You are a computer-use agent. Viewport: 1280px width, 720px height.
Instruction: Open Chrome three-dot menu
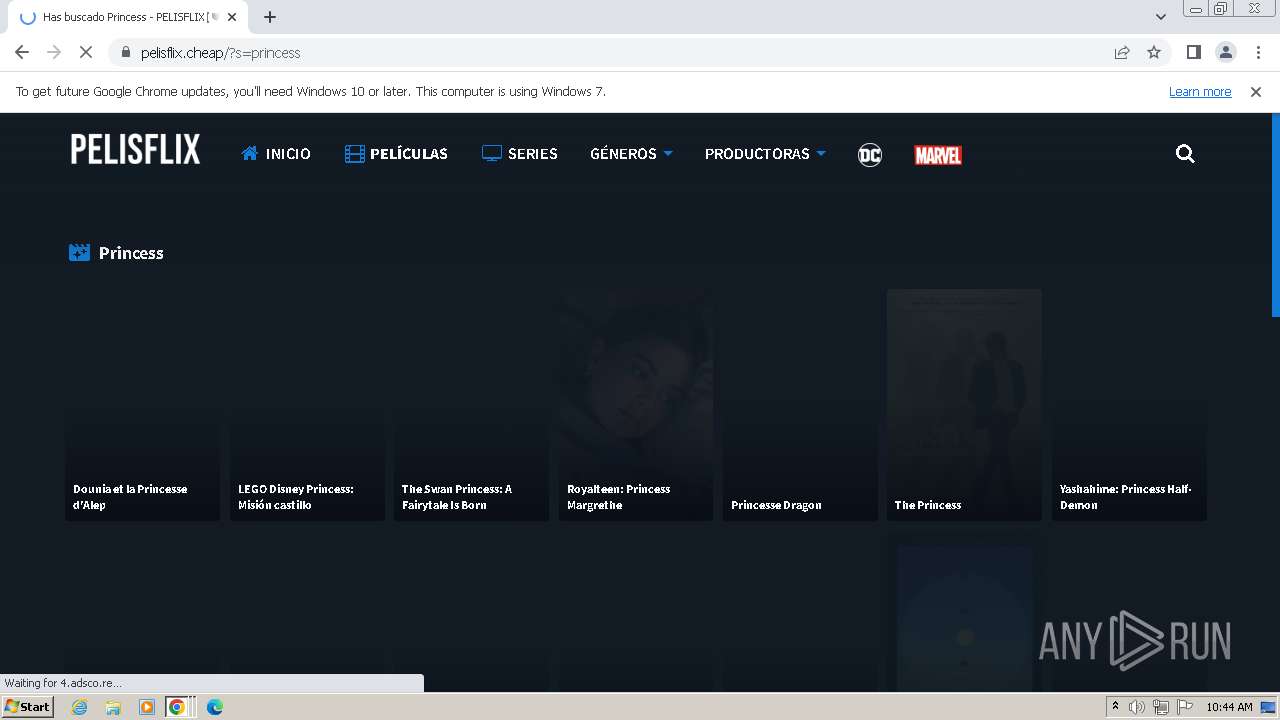coord(1257,52)
